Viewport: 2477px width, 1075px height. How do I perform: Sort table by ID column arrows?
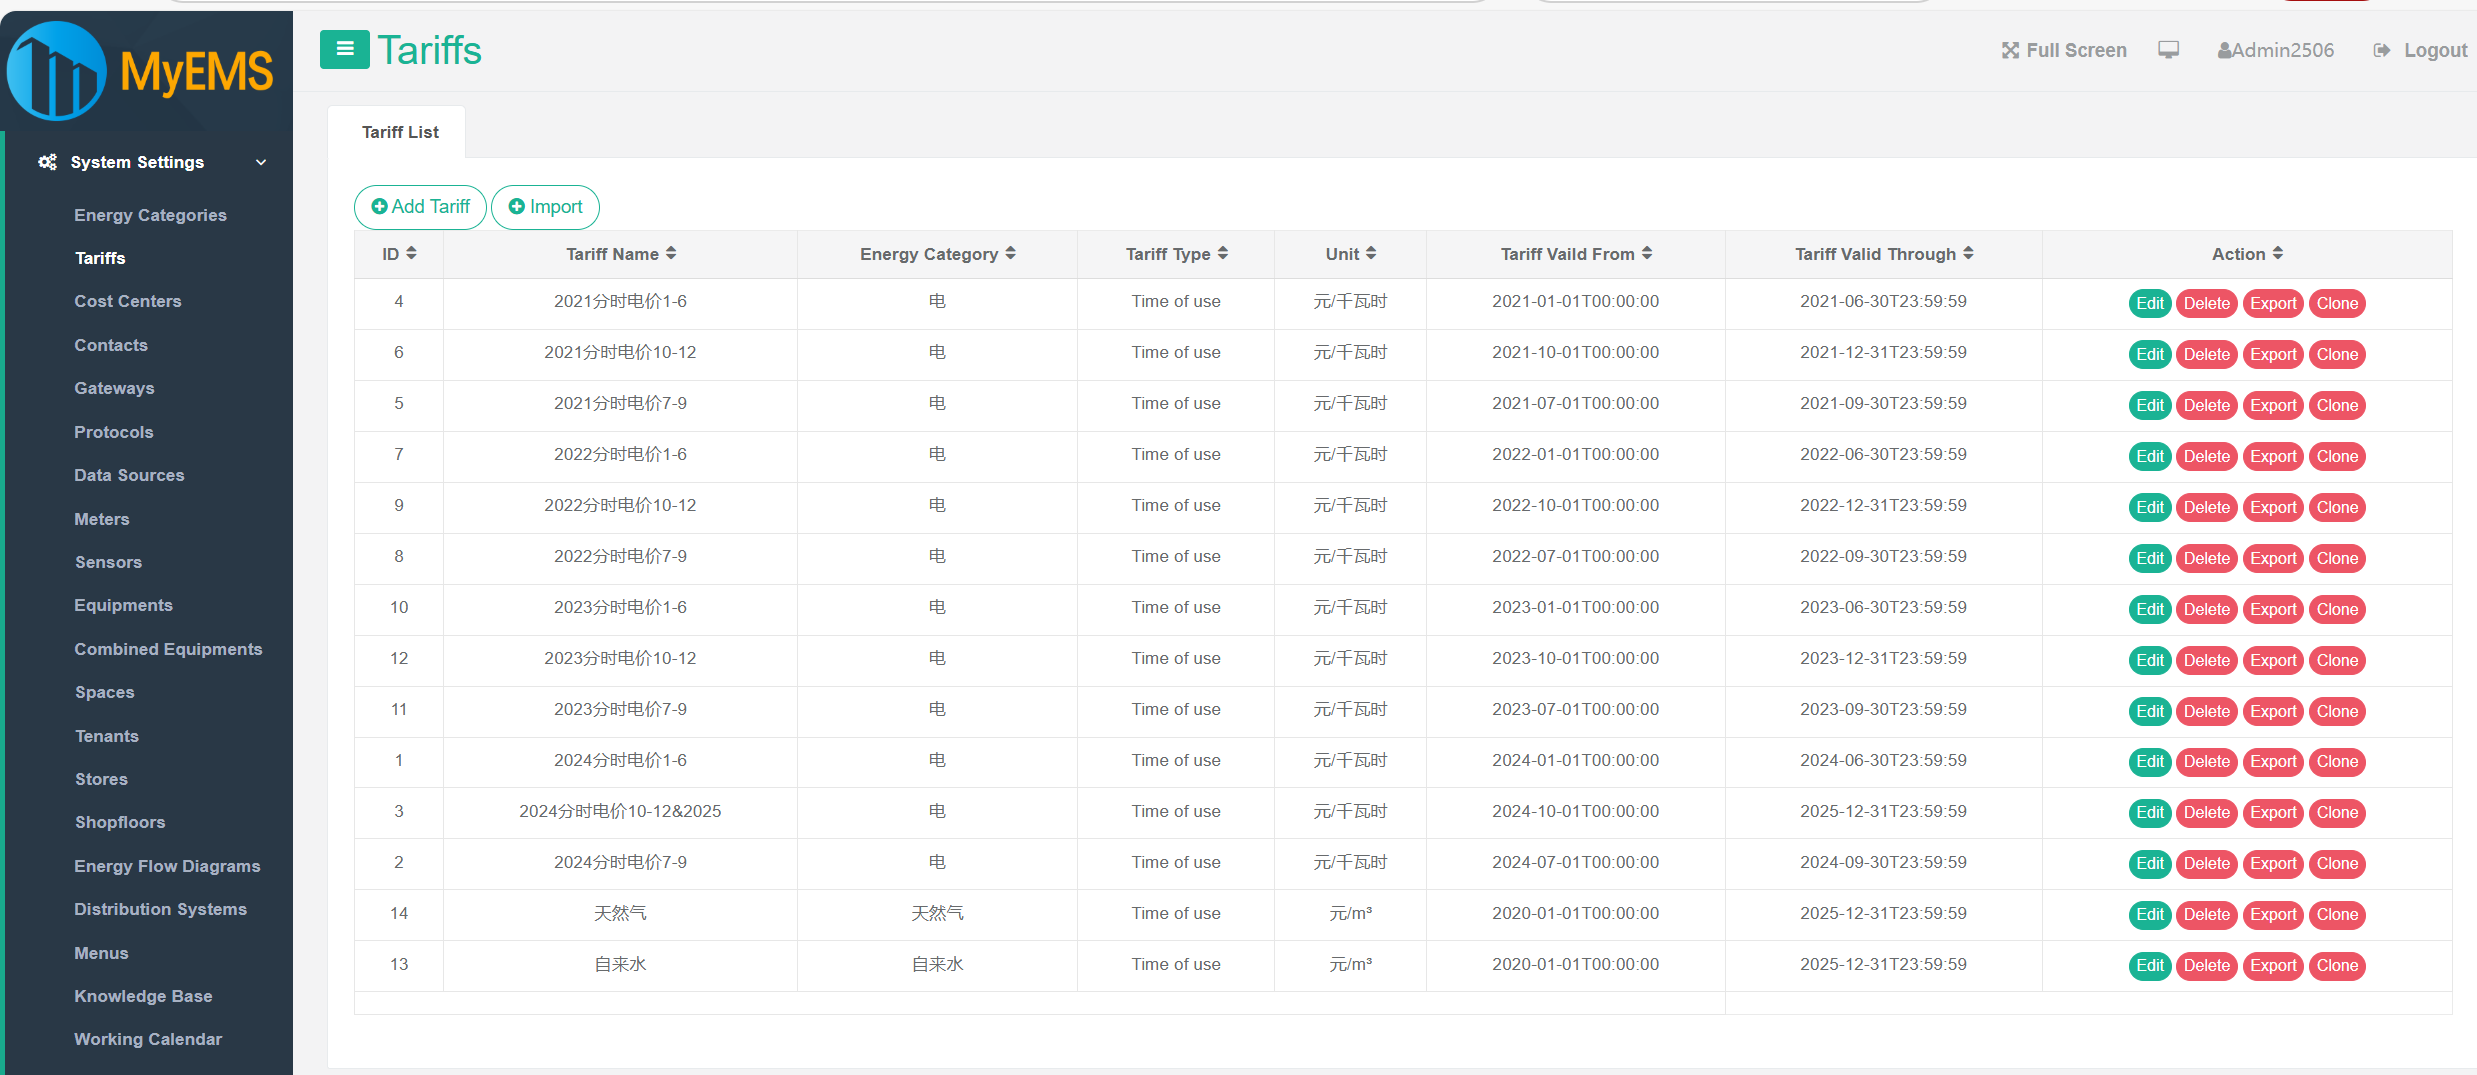tap(411, 254)
